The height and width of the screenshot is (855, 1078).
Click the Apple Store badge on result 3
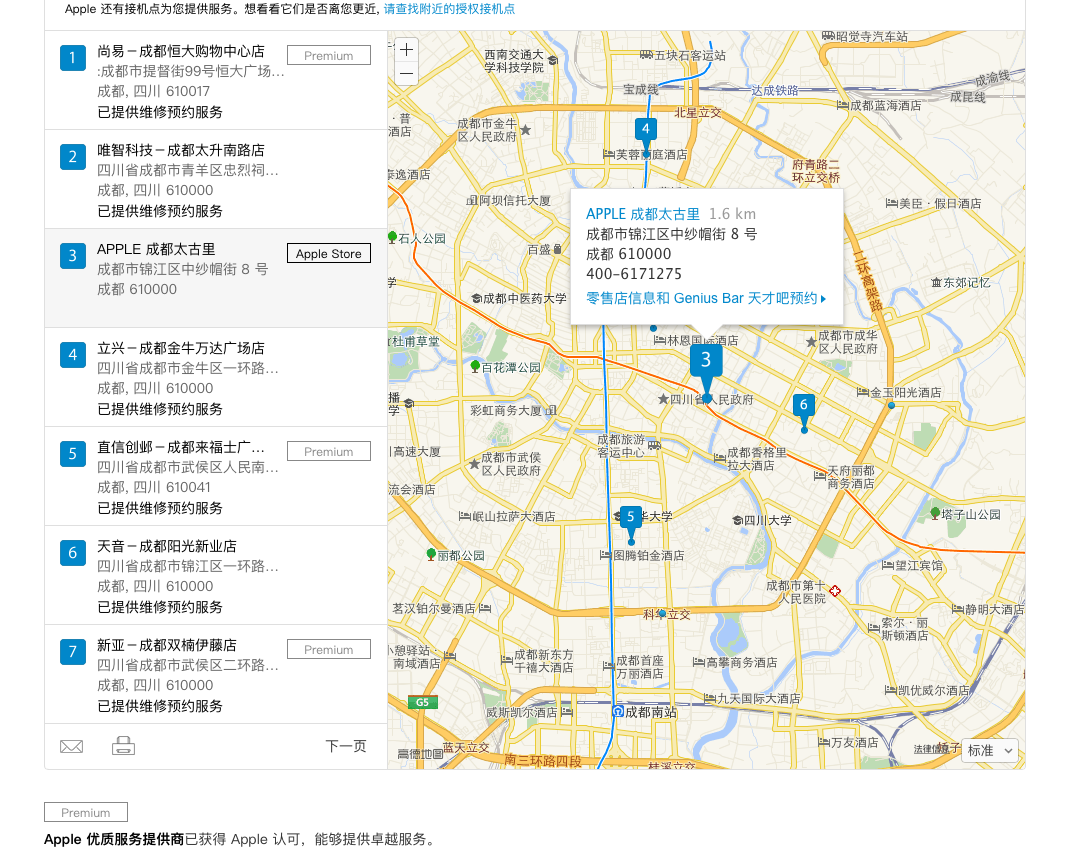328,254
